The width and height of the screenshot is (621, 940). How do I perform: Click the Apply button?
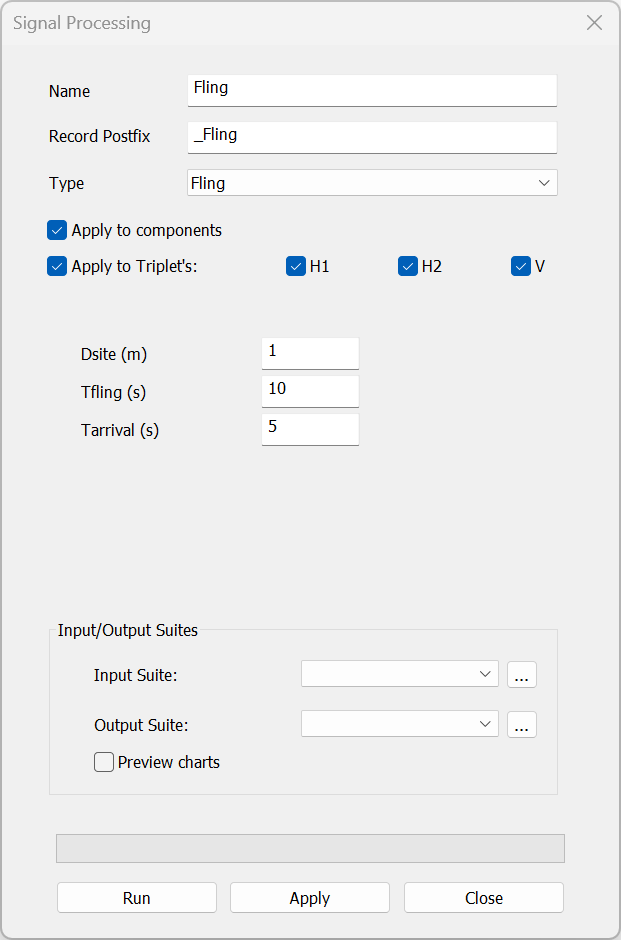tap(309, 898)
